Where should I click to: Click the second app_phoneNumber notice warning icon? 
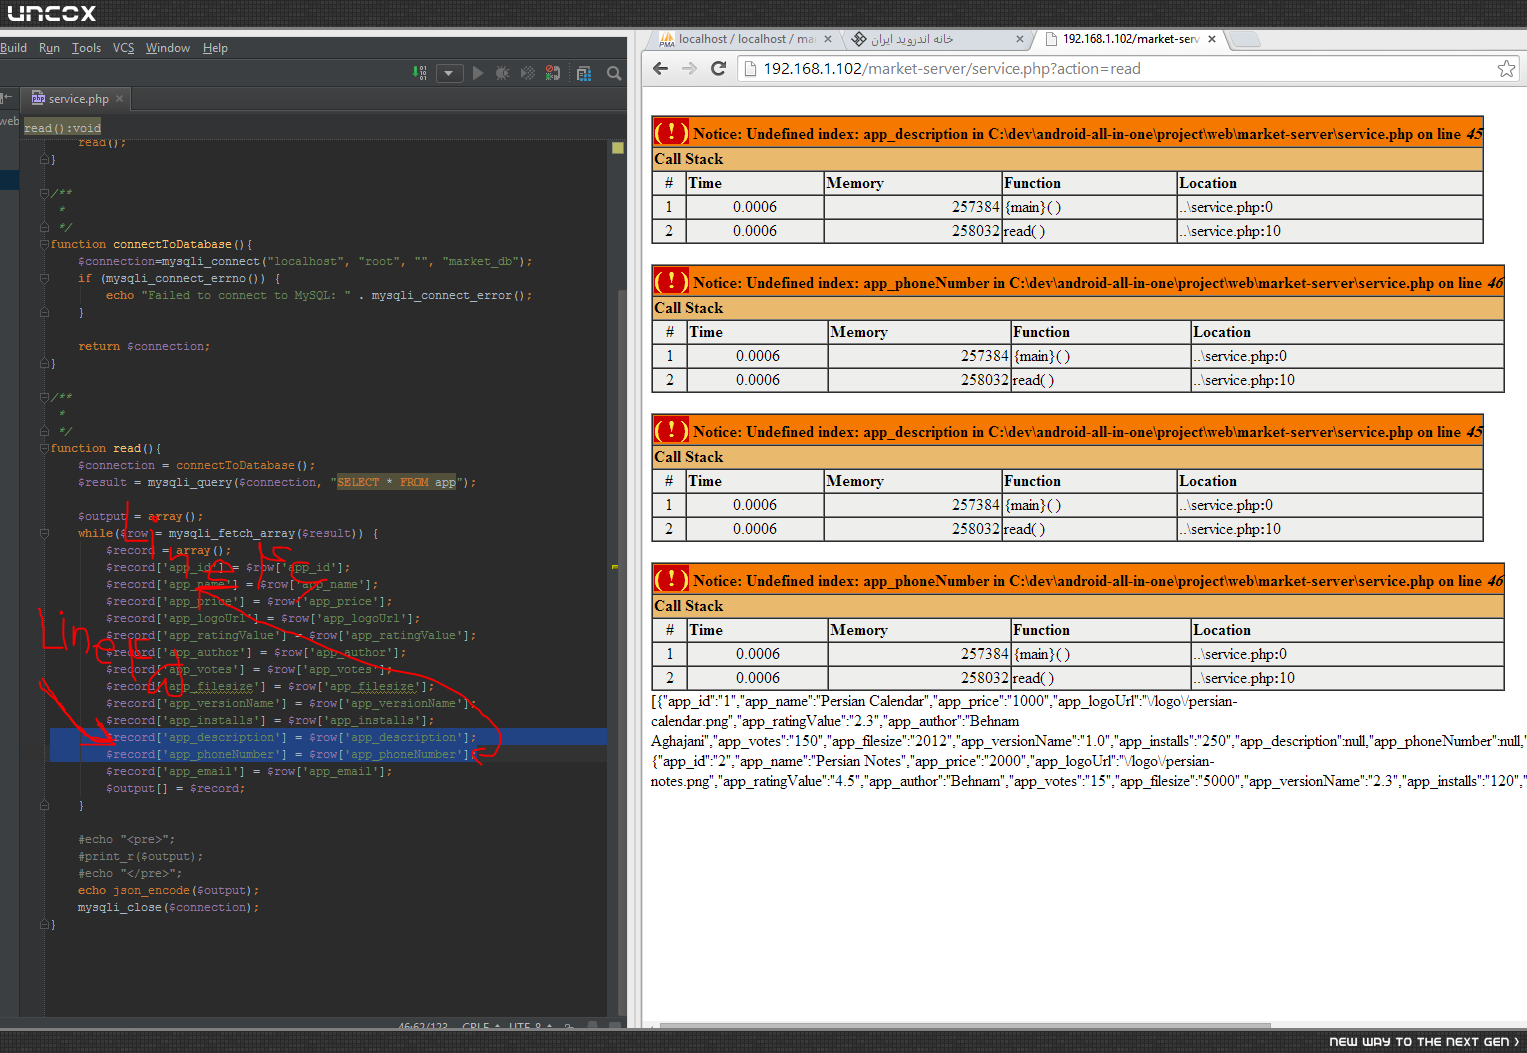pos(671,579)
